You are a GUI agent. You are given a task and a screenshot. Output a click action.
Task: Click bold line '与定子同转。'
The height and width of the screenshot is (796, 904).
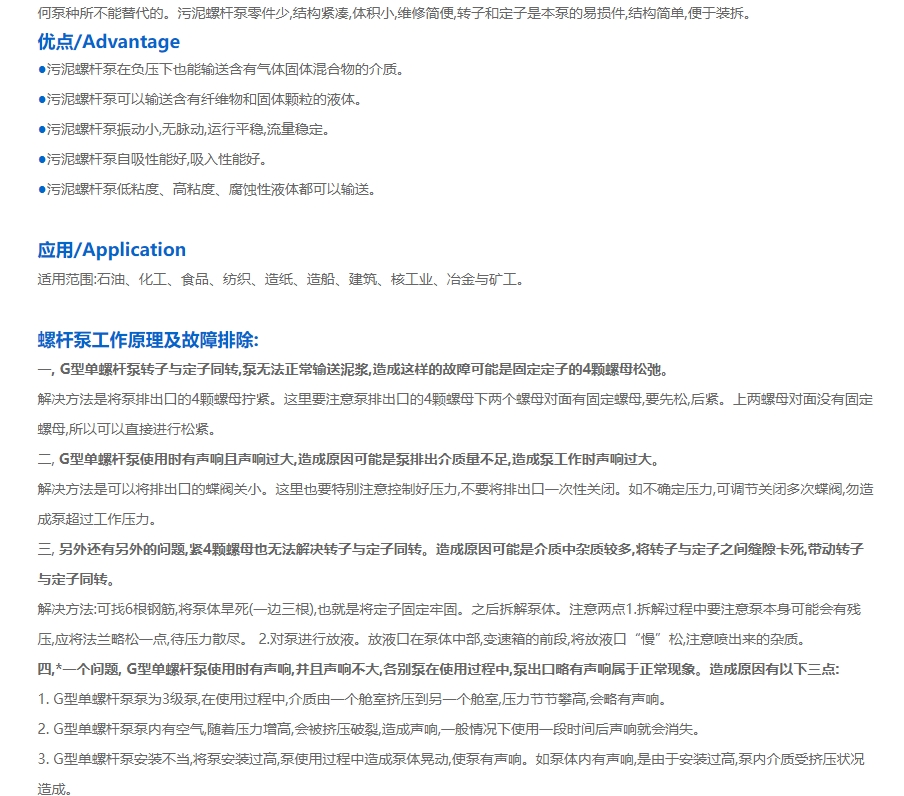click(77, 579)
